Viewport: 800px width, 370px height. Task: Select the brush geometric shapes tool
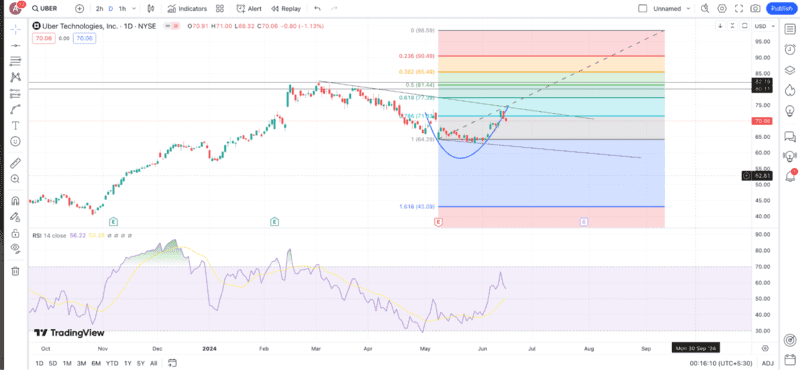15,109
